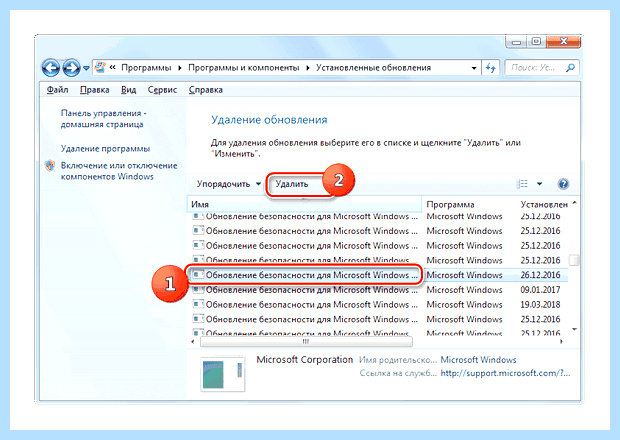
Task: Click the Программы и компоненты breadcrumb
Action: coord(244,68)
